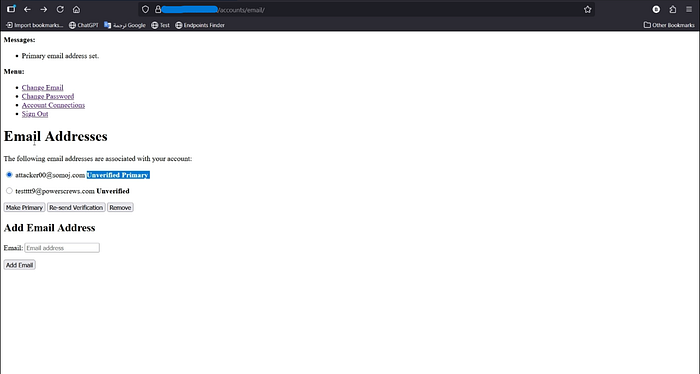Open the extensions puzzle icon
700x374 pixels.
673,9
